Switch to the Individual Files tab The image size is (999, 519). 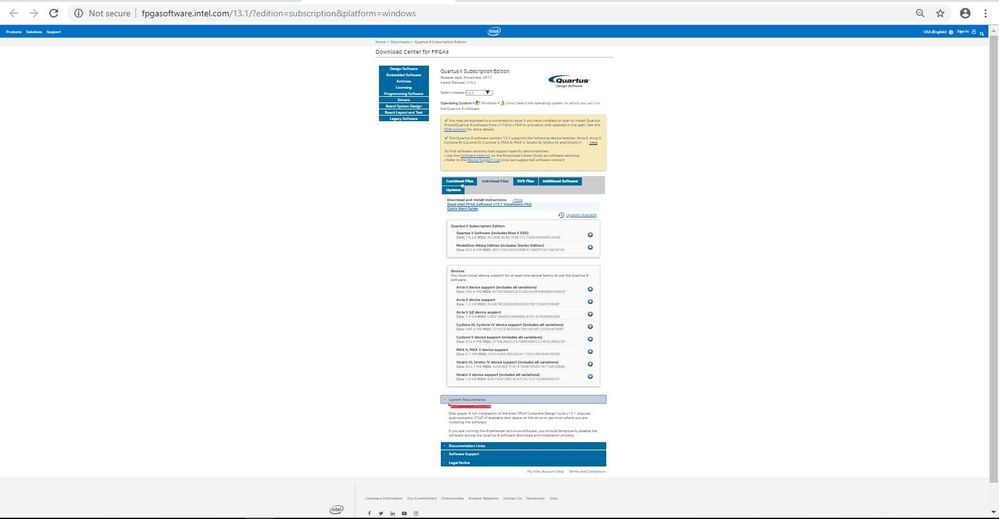coord(495,181)
